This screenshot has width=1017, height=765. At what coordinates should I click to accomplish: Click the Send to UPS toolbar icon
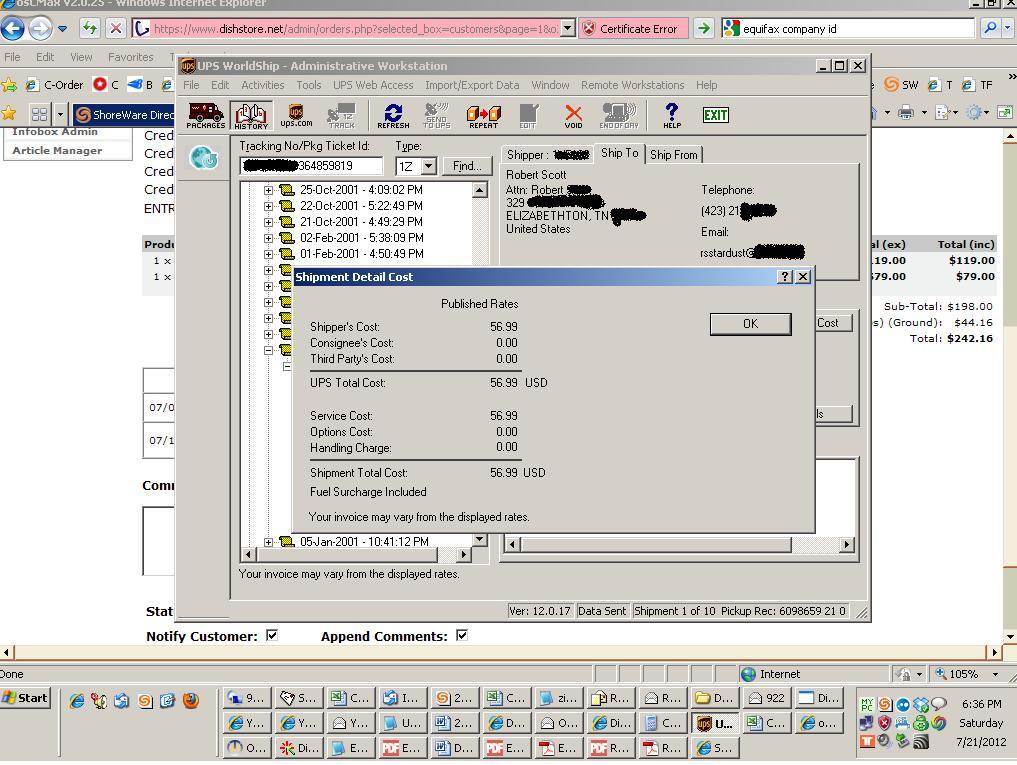point(437,115)
